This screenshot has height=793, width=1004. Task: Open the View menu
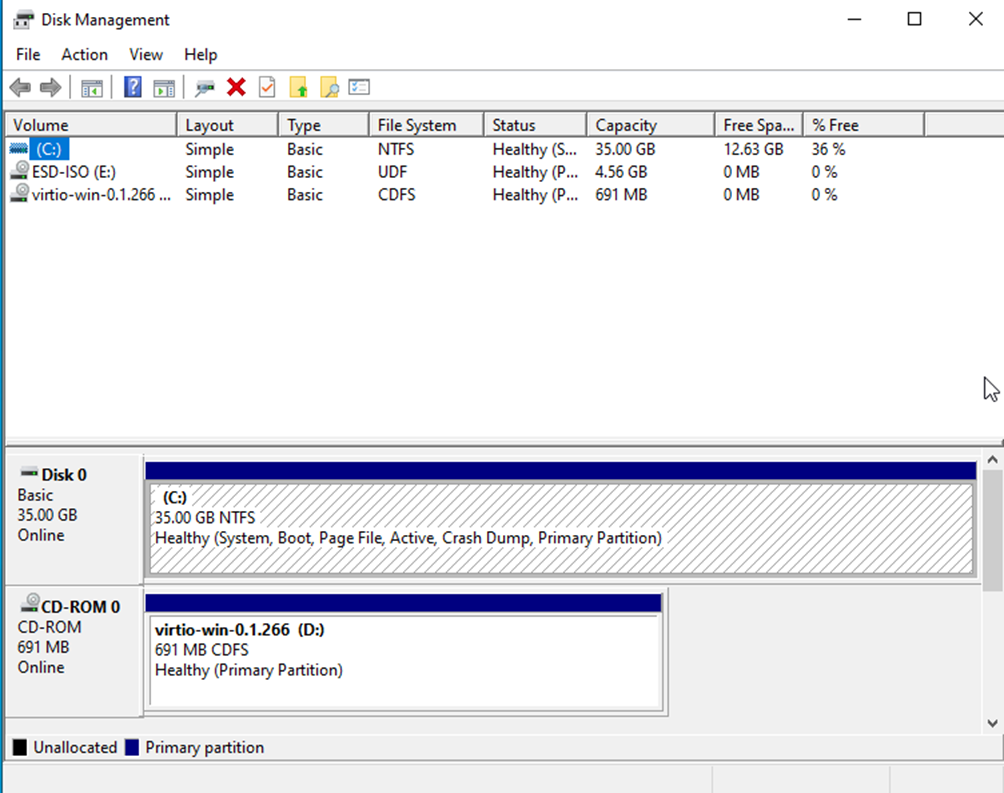[146, 55]
